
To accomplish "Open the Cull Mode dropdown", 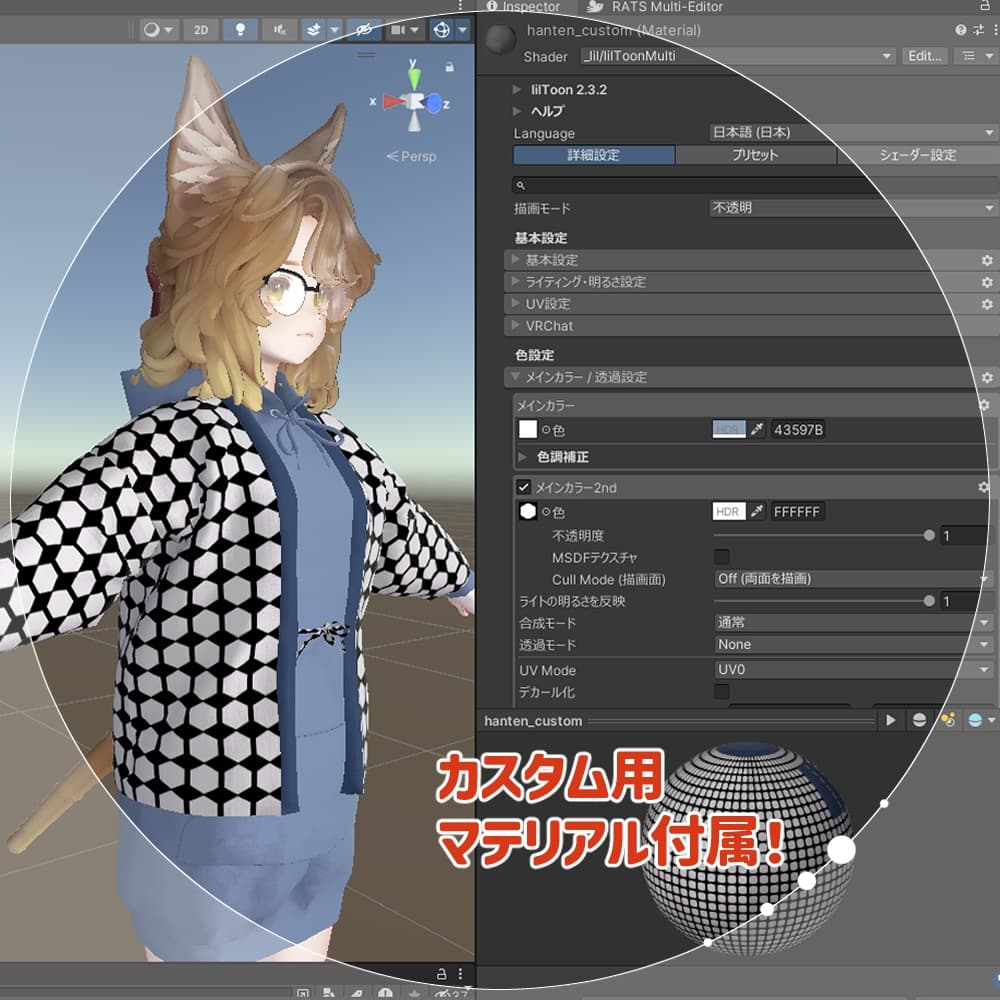I will point(852,579).
